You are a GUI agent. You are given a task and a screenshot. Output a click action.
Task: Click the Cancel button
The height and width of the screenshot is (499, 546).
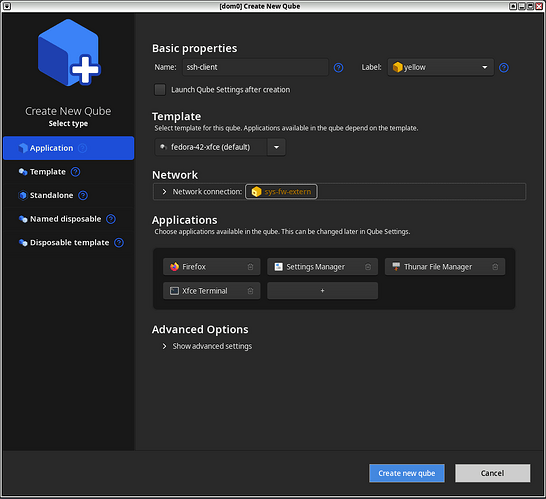pyautogui.click(x=492, y=473)
